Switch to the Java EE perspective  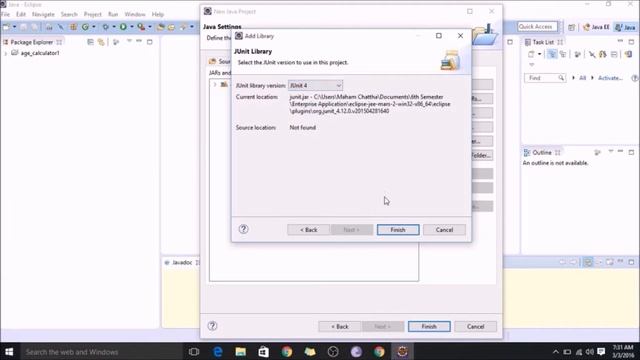[x=596, y=27]
